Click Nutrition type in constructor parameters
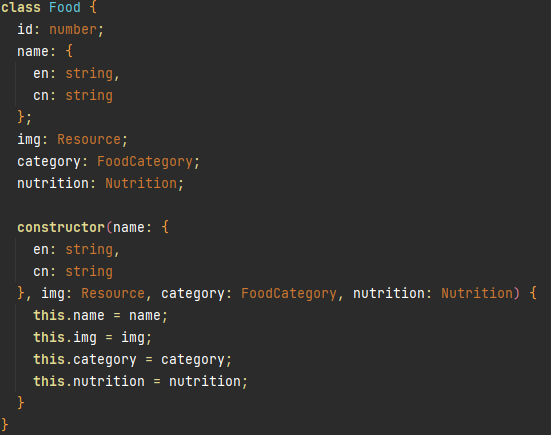This screenshot has width=551, height=435. (x=477, y=293)
